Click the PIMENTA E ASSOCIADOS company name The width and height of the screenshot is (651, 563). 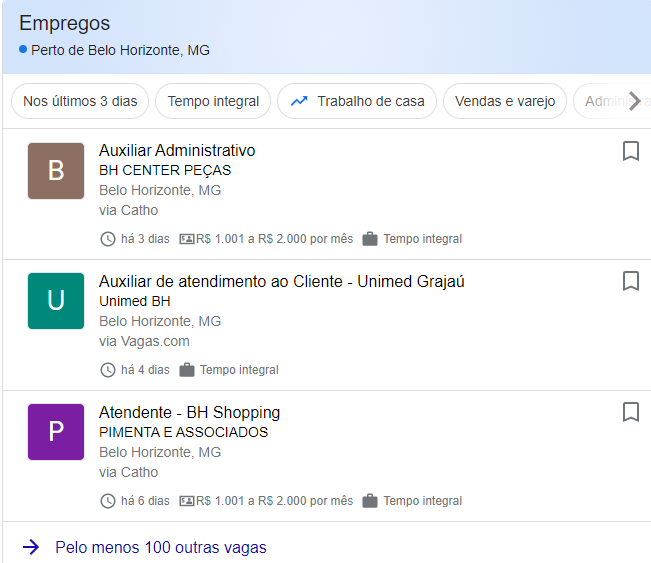pyautogui.click(x=184, y=432)
